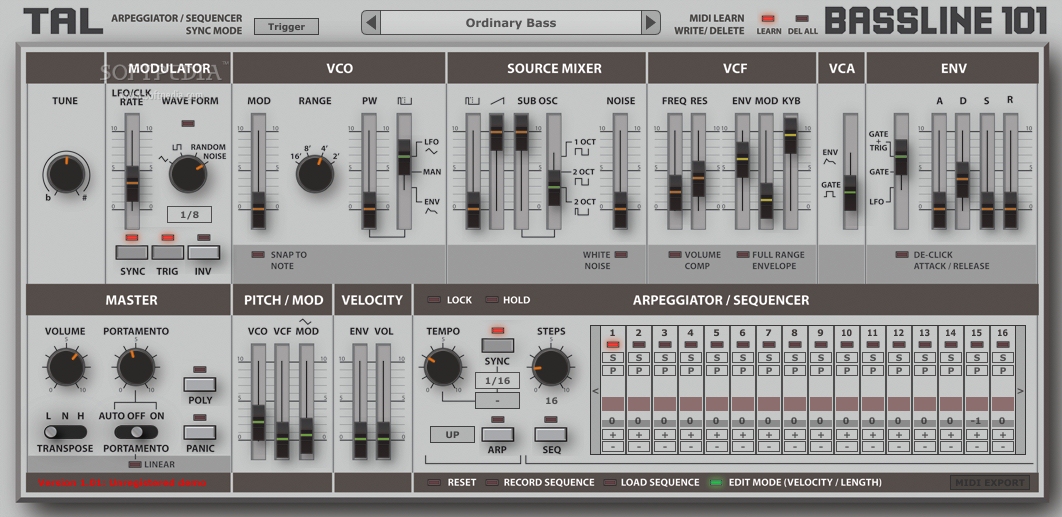
Task: Open the UP arpeggio mode selector
Action: (452, 434)
